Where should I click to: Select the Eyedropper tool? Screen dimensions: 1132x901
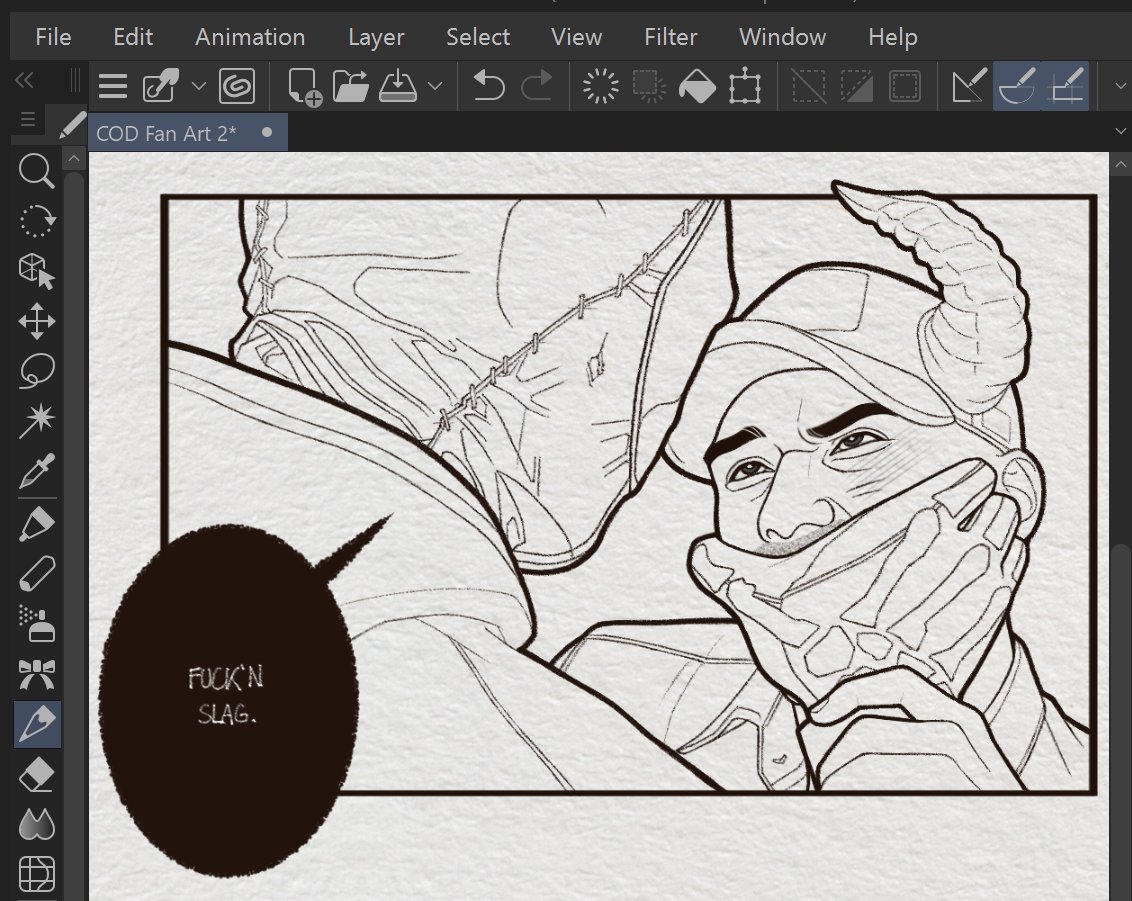tap(37, 471)
